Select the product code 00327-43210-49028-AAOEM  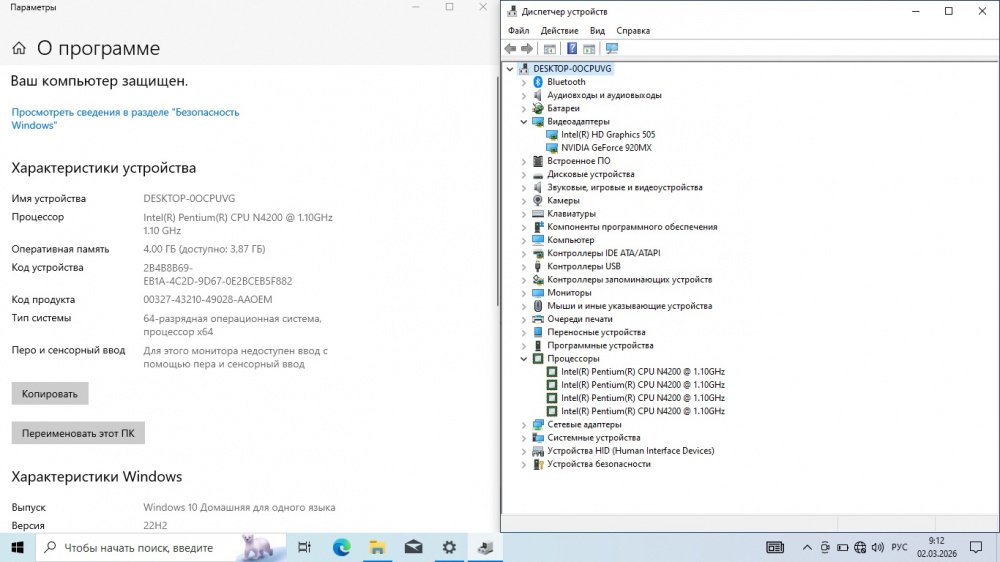207,299
